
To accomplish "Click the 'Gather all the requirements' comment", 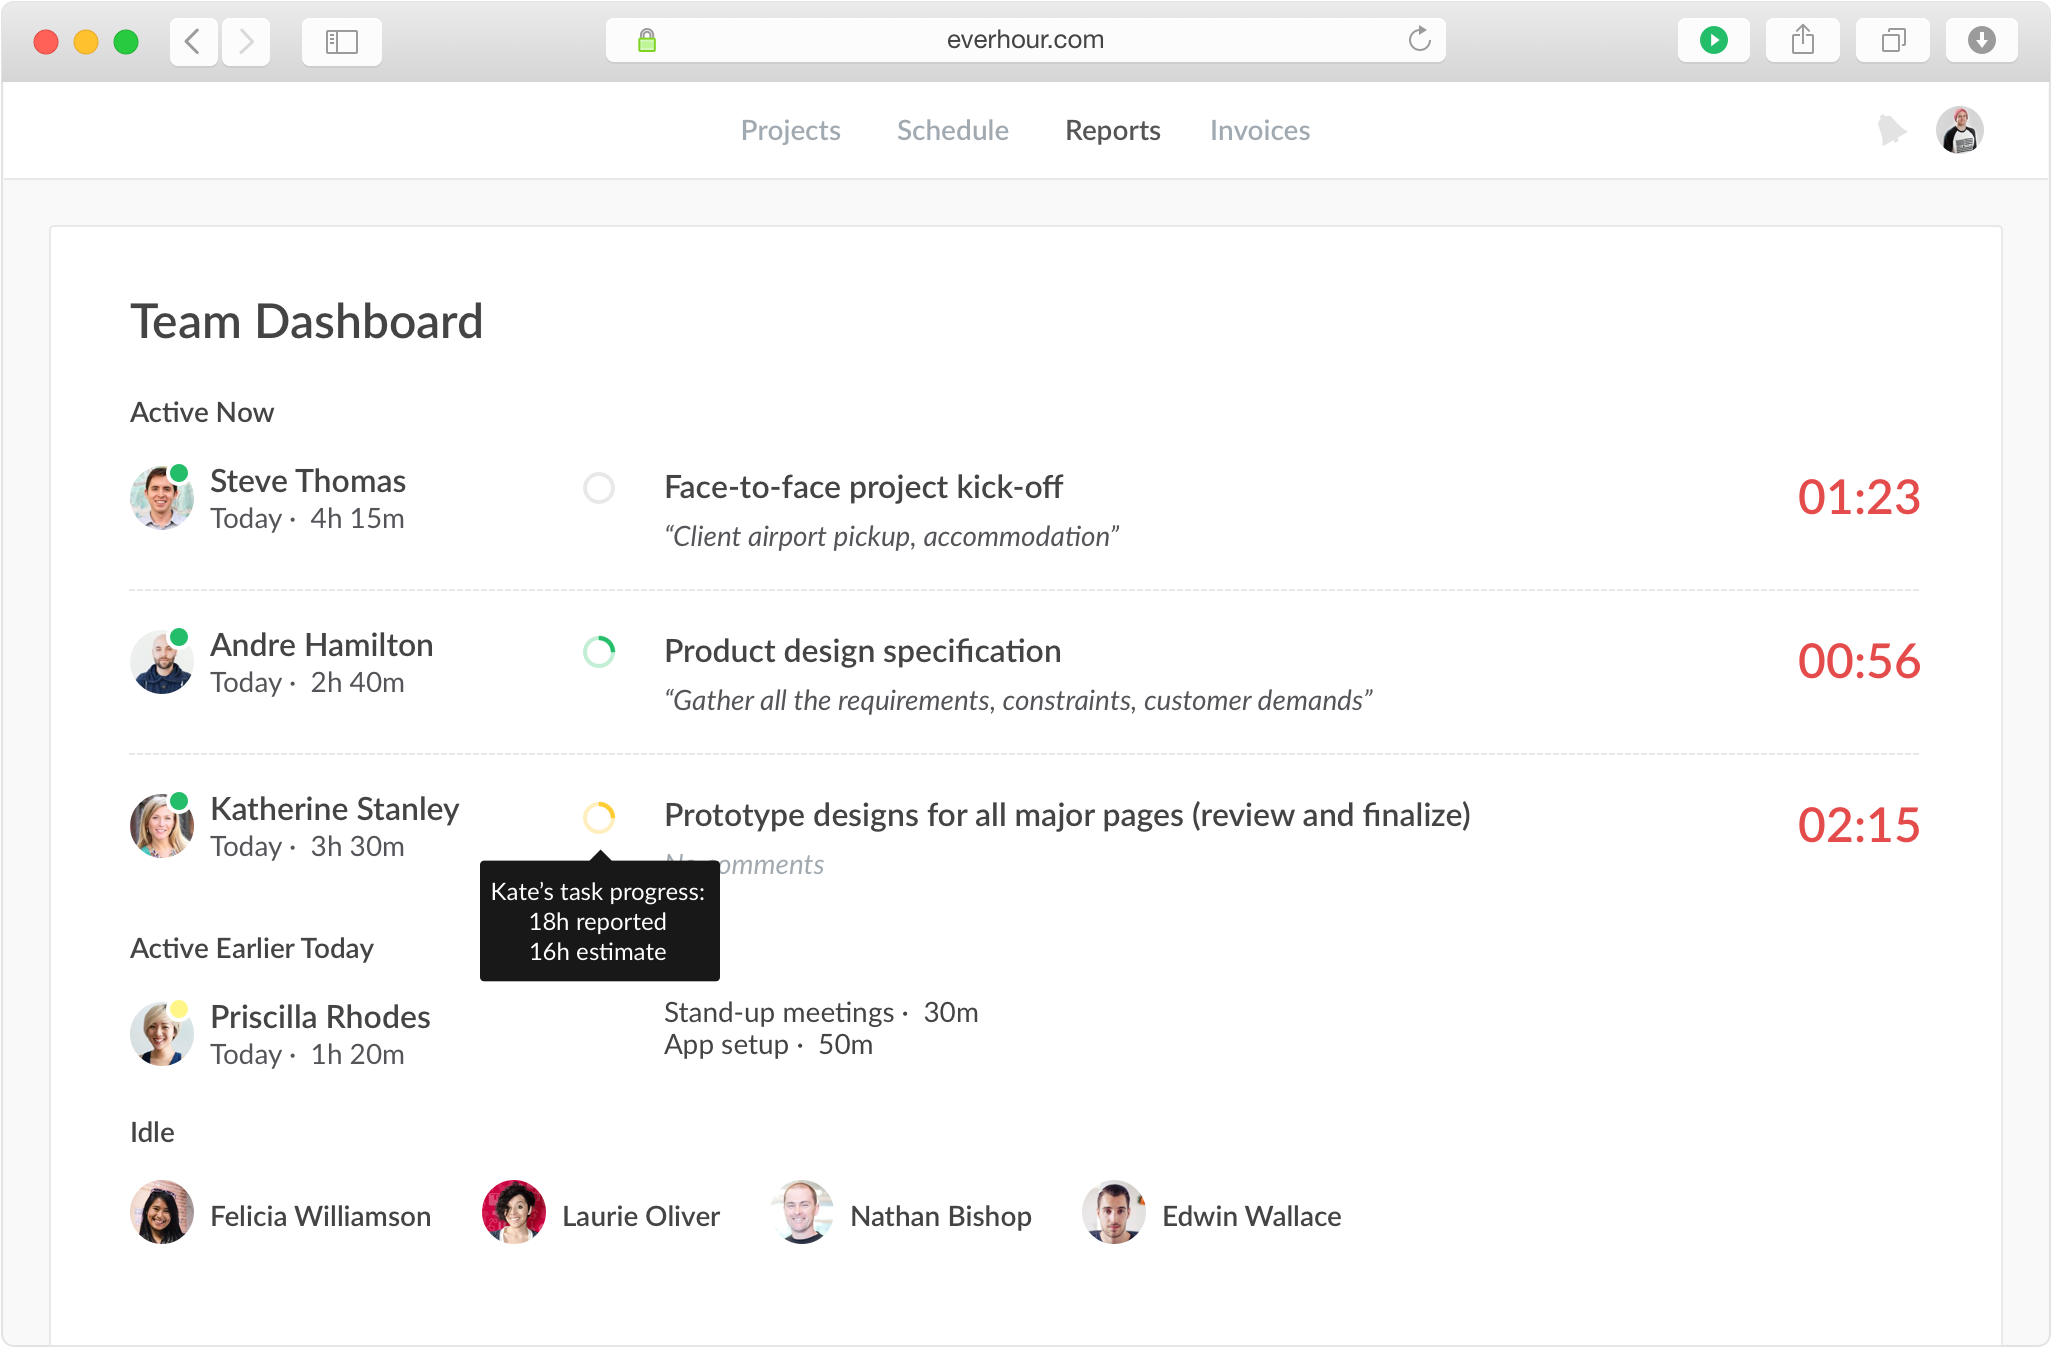I will coord(1018,701).
